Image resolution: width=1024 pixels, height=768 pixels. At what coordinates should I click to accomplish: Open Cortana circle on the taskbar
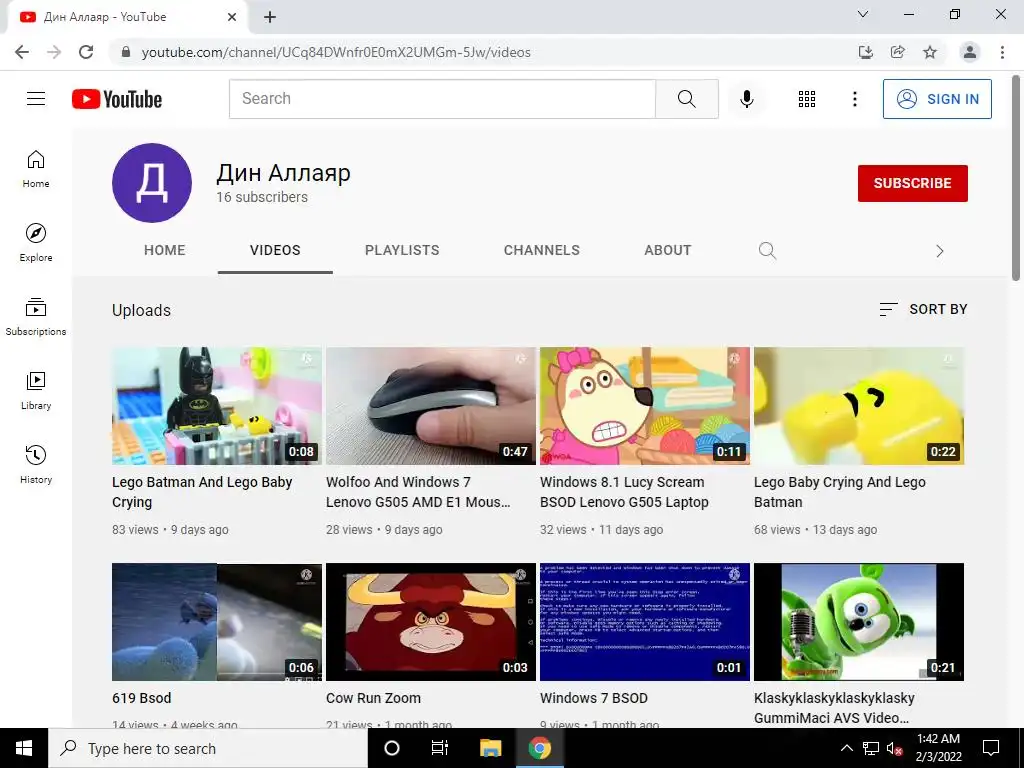click(x=392, y=748)
